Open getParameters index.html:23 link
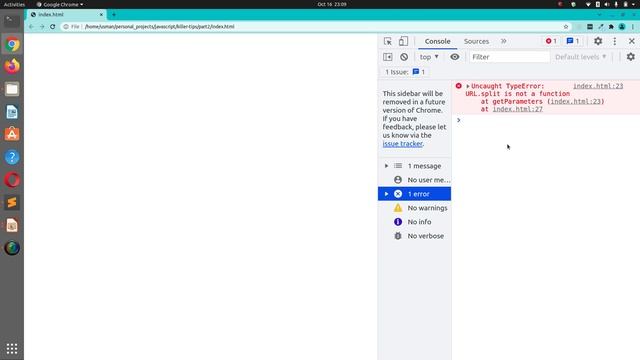This screenshot has height=360, width=640. tap(576, 101)
